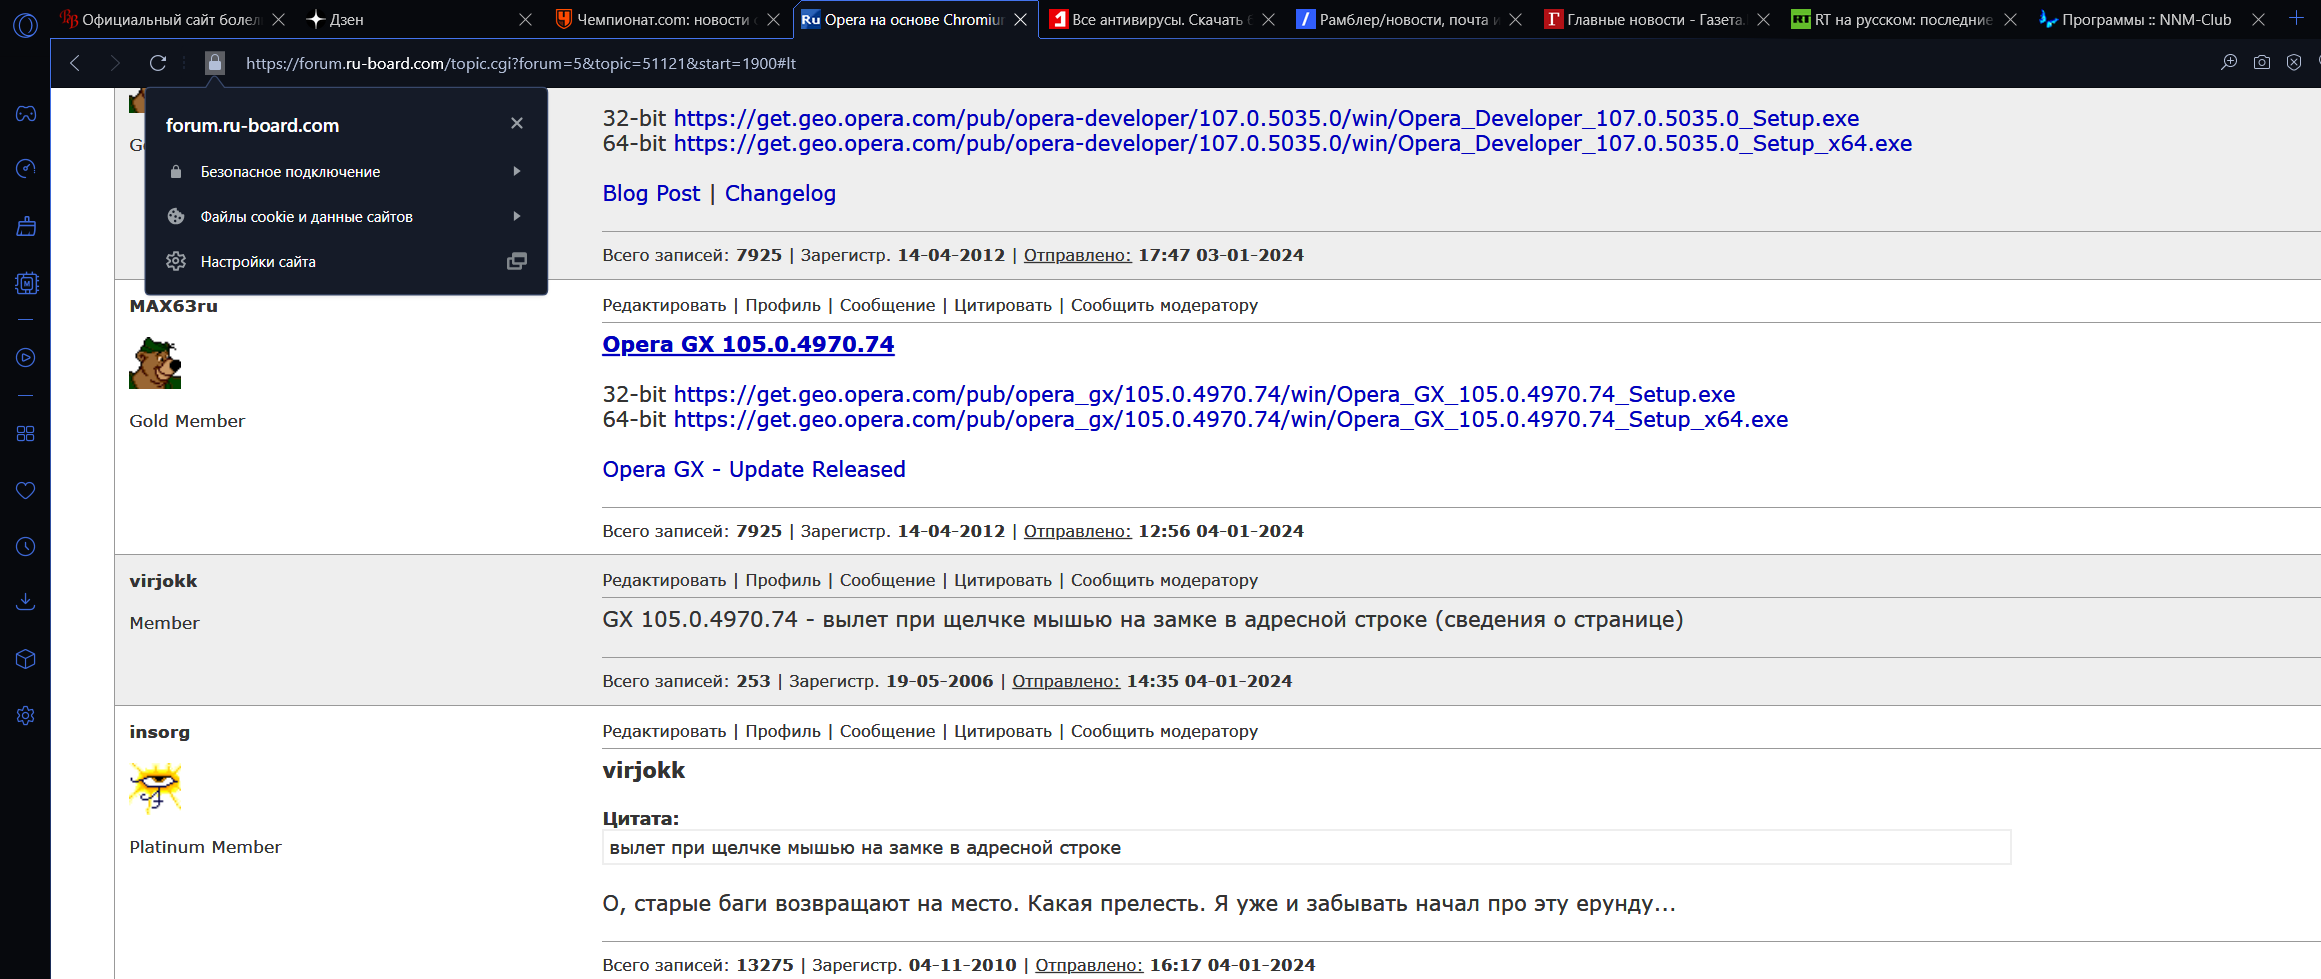Expand the Безопасное подключение submenu
The image size is (2321, 979).
(345, 172)
